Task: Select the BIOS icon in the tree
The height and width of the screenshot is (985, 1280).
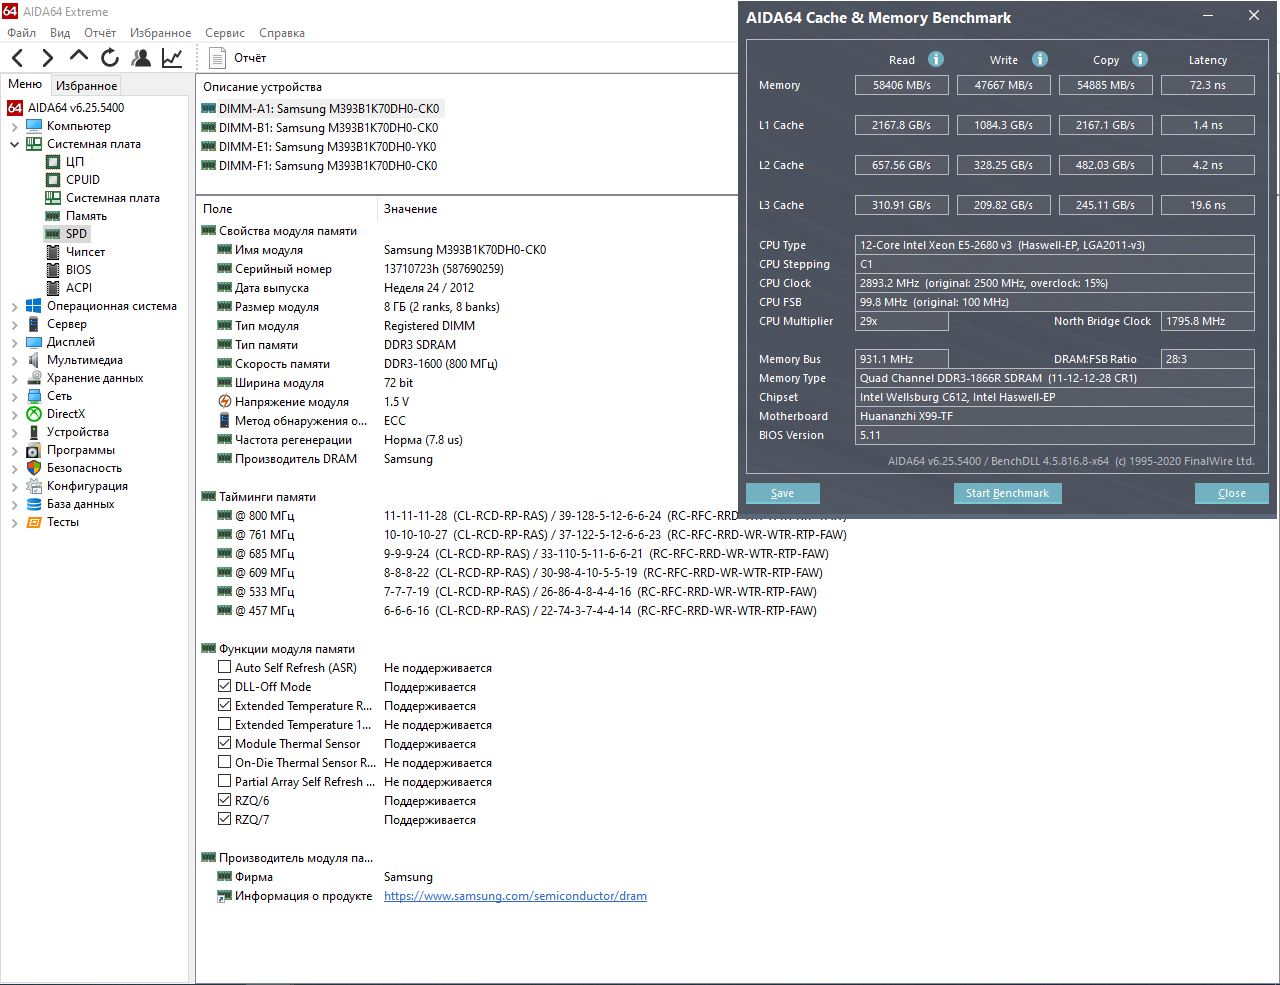Action: [53, 270]
